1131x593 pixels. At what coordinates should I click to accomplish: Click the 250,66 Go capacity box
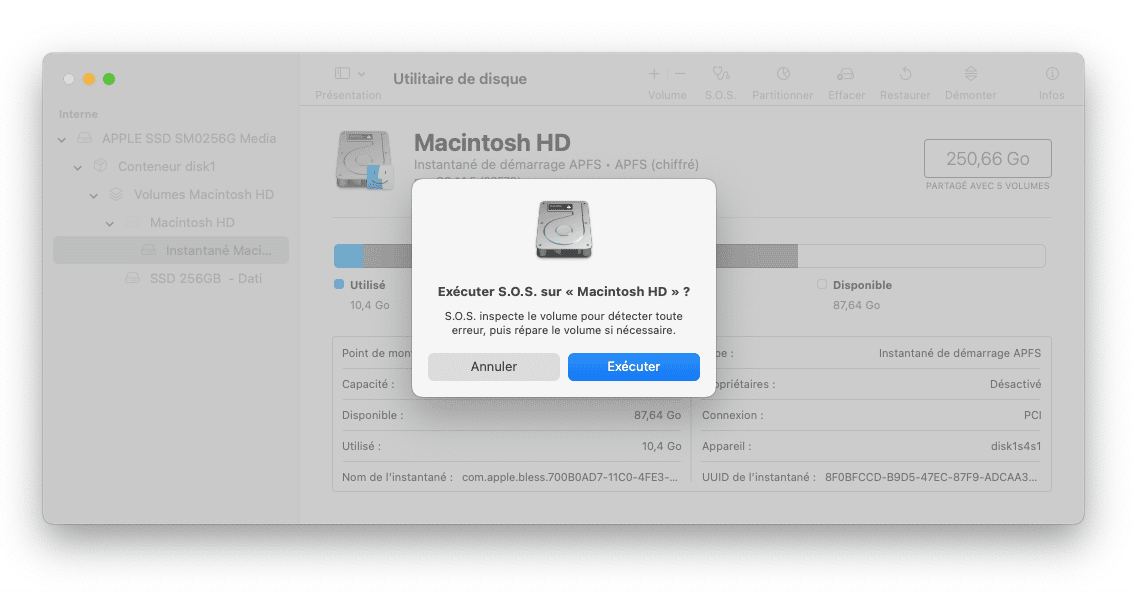point(987,158)
